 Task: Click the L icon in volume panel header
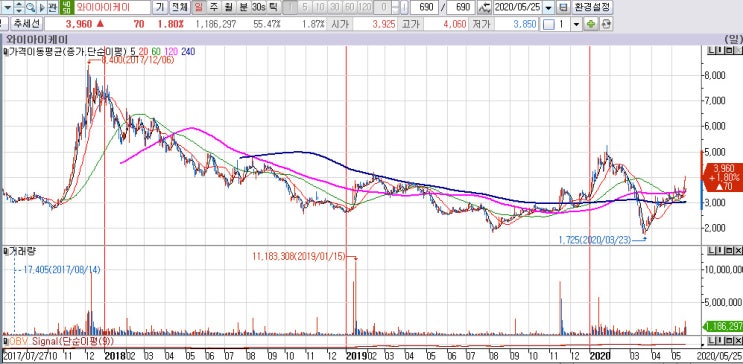point(711,250)
